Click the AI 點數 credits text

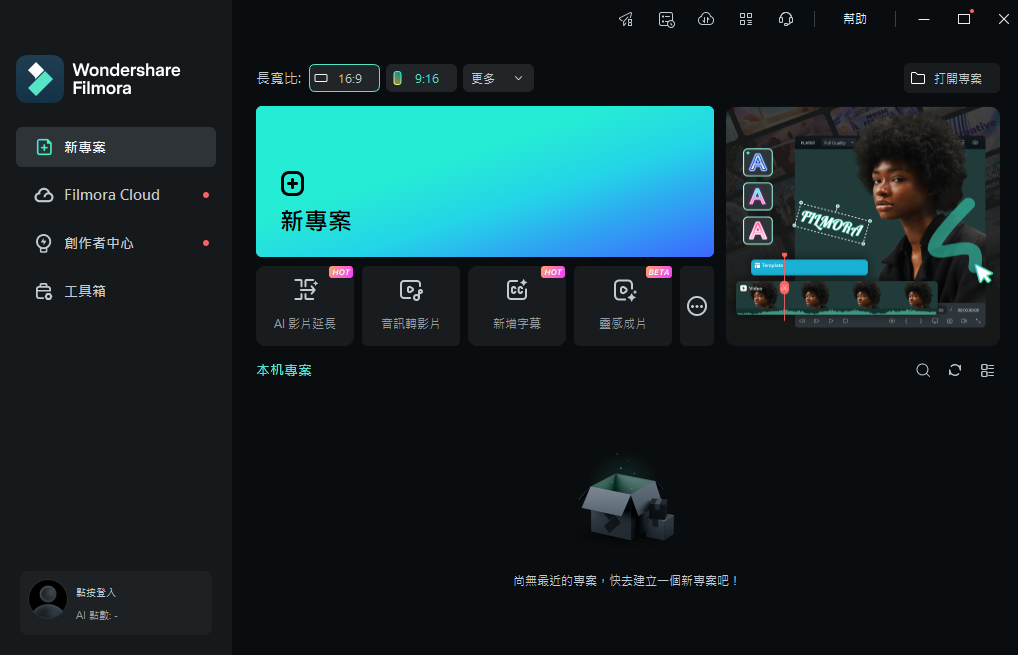coord(97,615)
